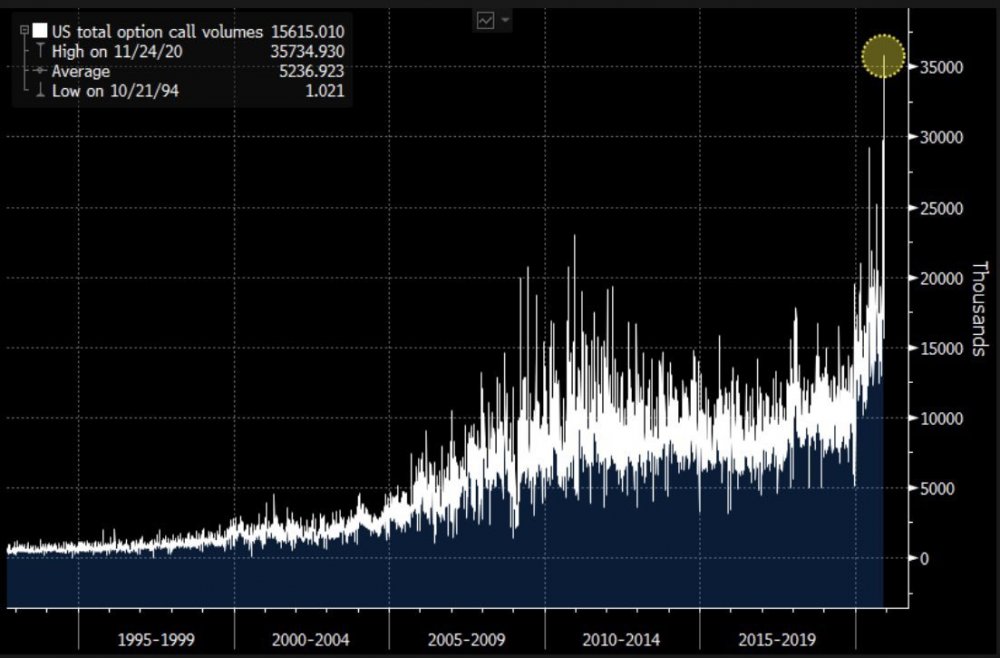
Task: Click the 2005-2009 time axis label
Action: click(x=467, y=640)
